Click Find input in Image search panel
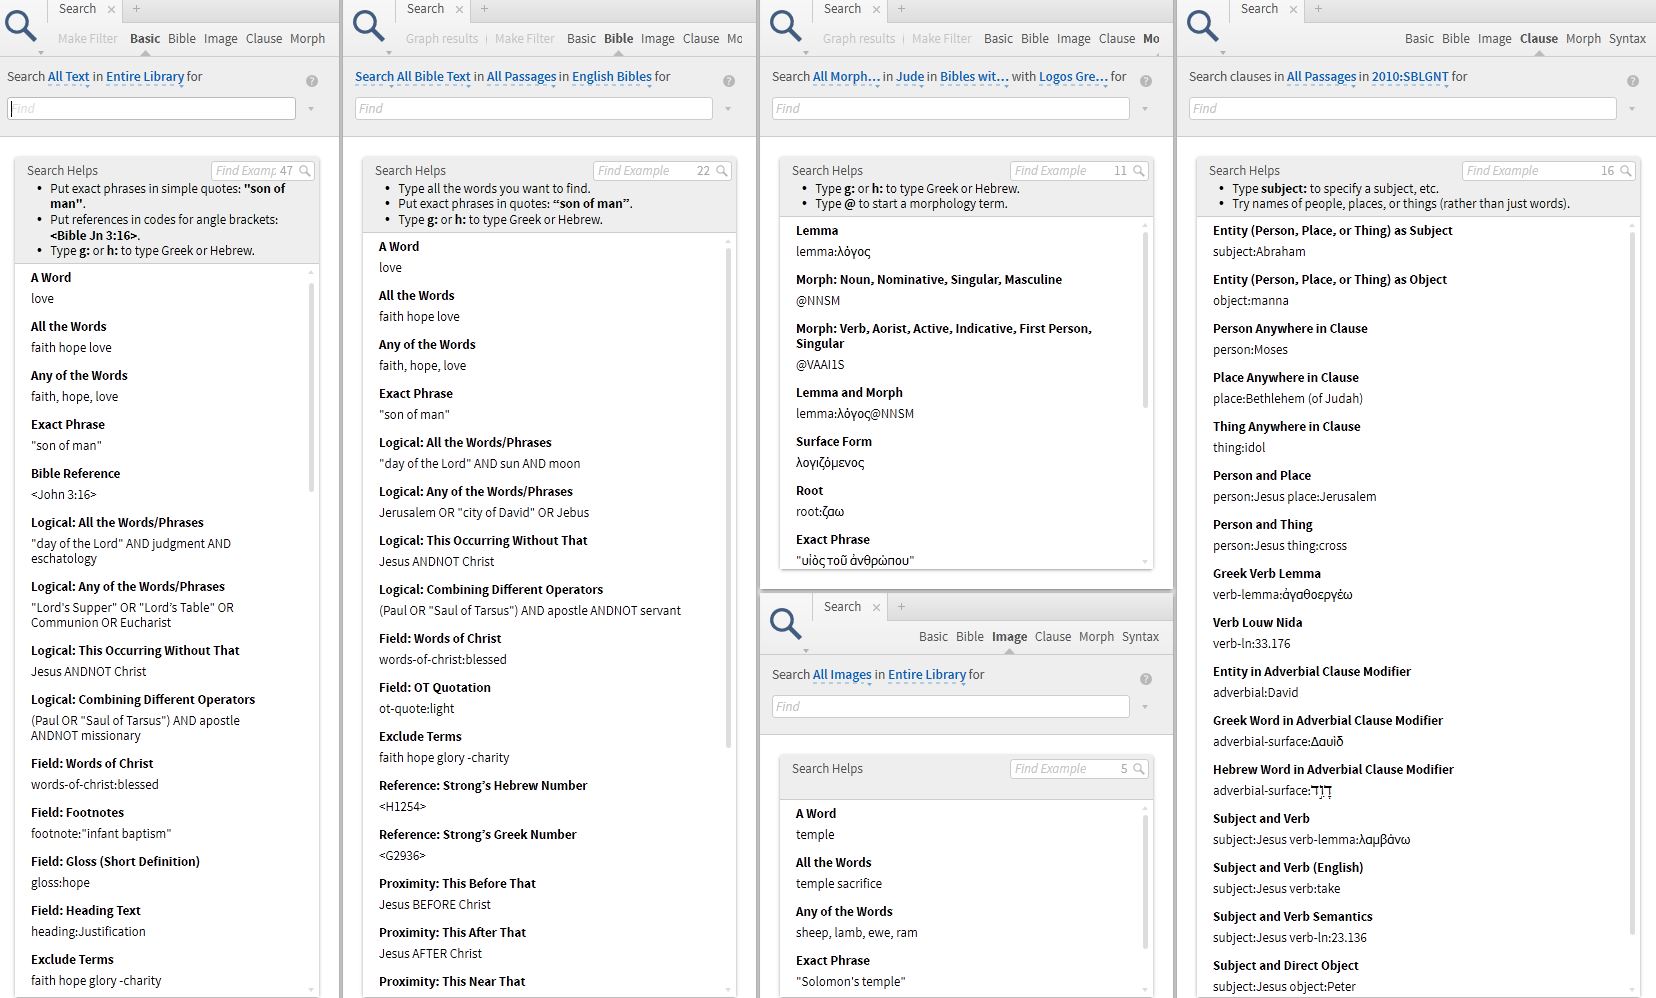The image size is (1656, 998). pos(950,707)
